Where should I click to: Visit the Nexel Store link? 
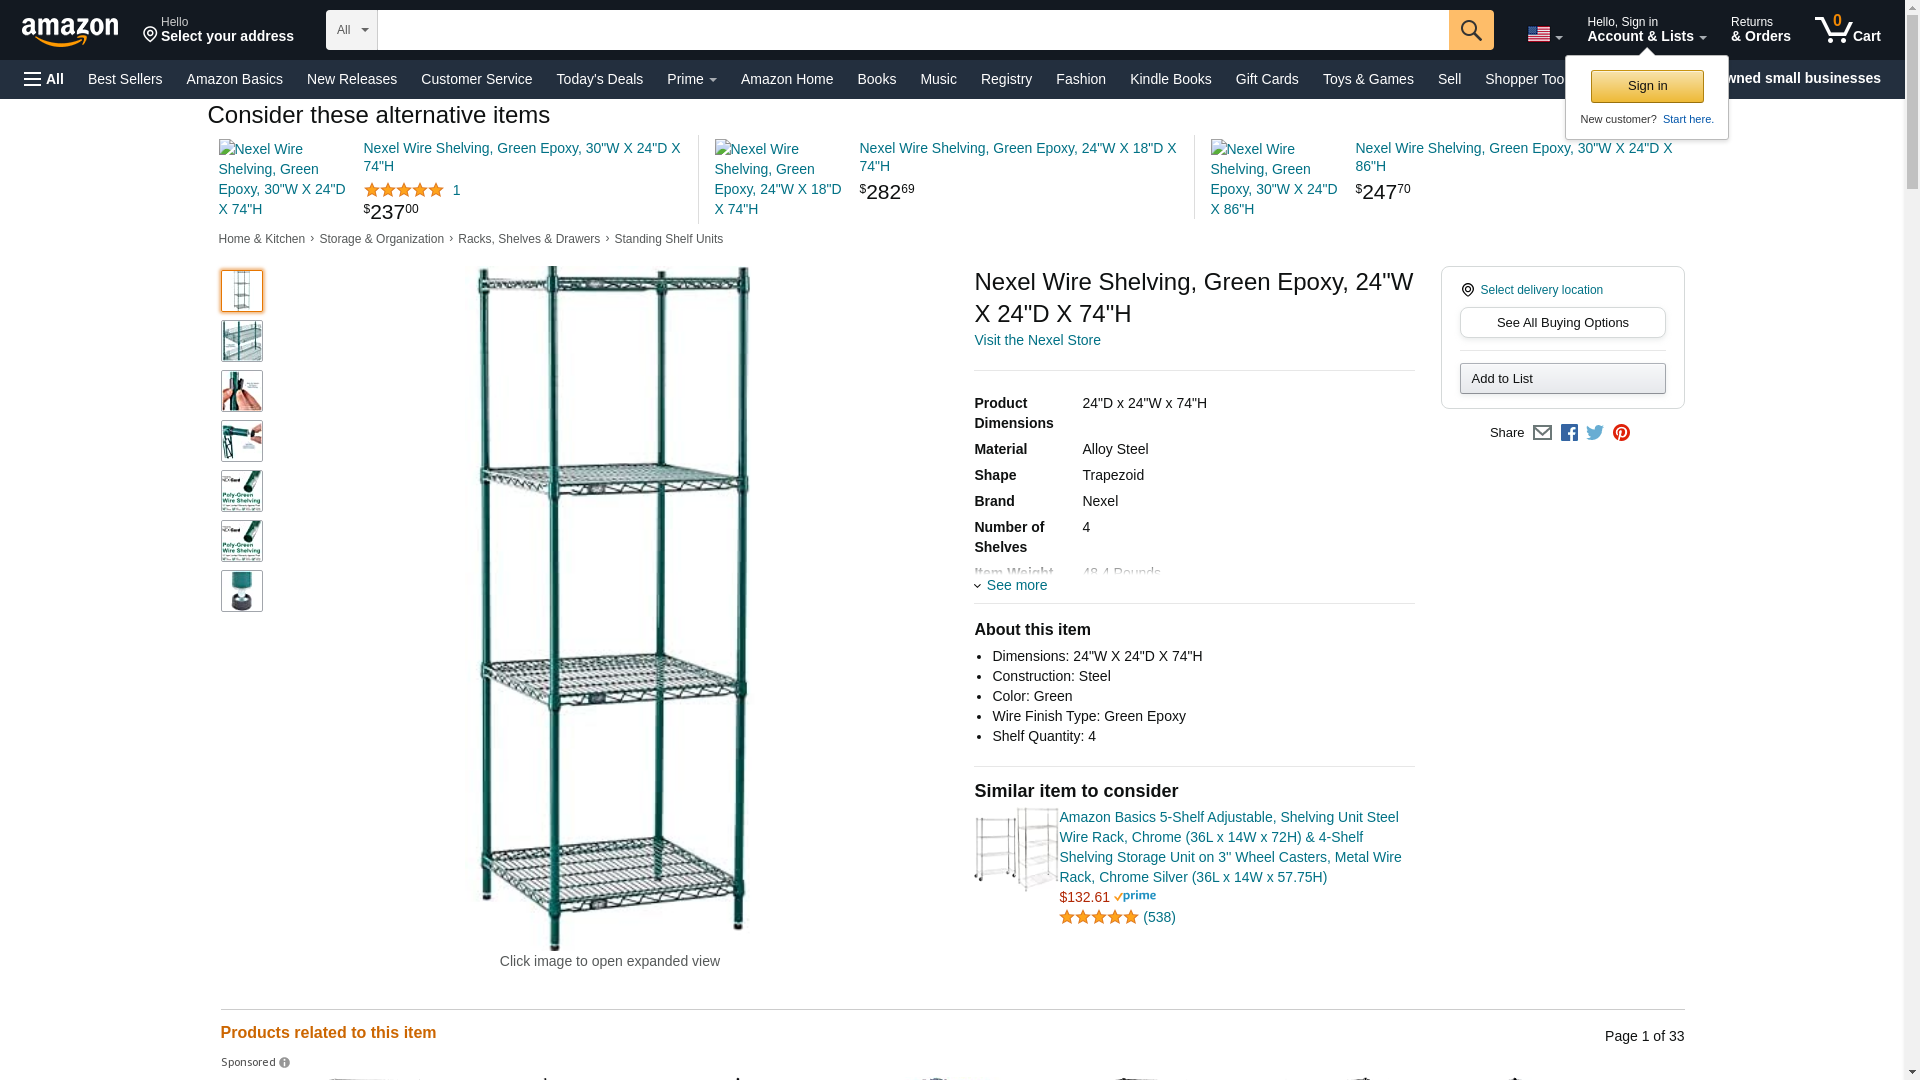click(x=1037, y=340)
